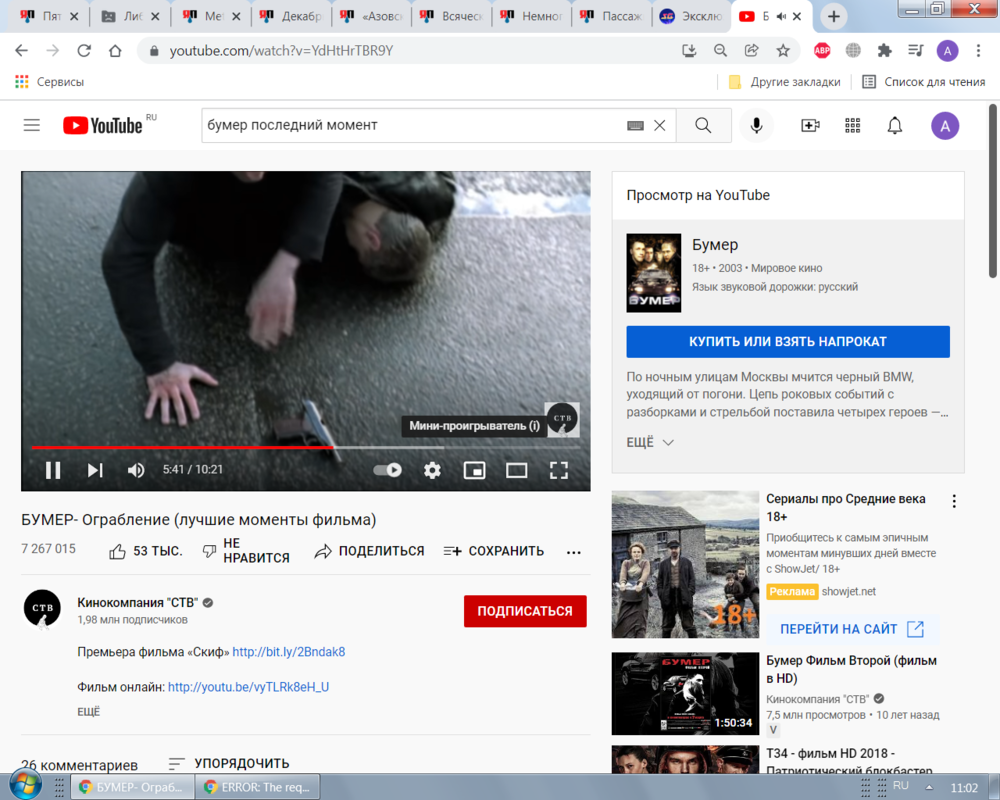Share the video via ПОДЕЛИТЬСЯ
Viewport: 1000px width, 800px height.
click(x=369, y=551)
